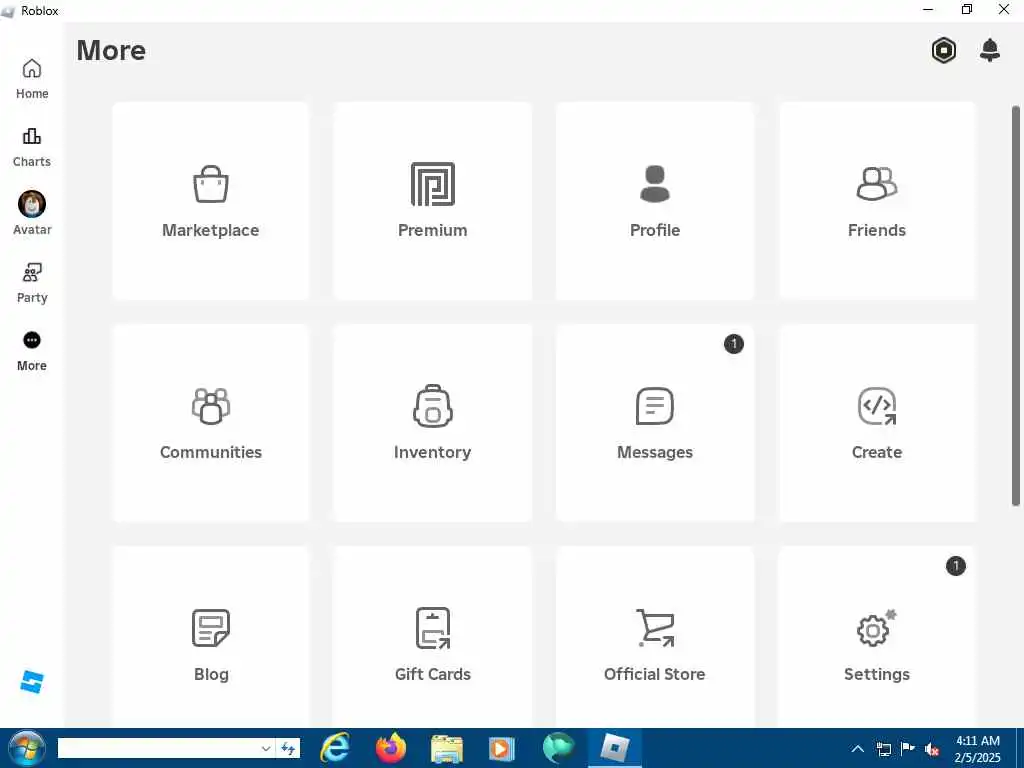1024x768 pixels.
Task: Open the Marketplace shopping bag tile
Action: pyautogui.click(x=210, y=200)
